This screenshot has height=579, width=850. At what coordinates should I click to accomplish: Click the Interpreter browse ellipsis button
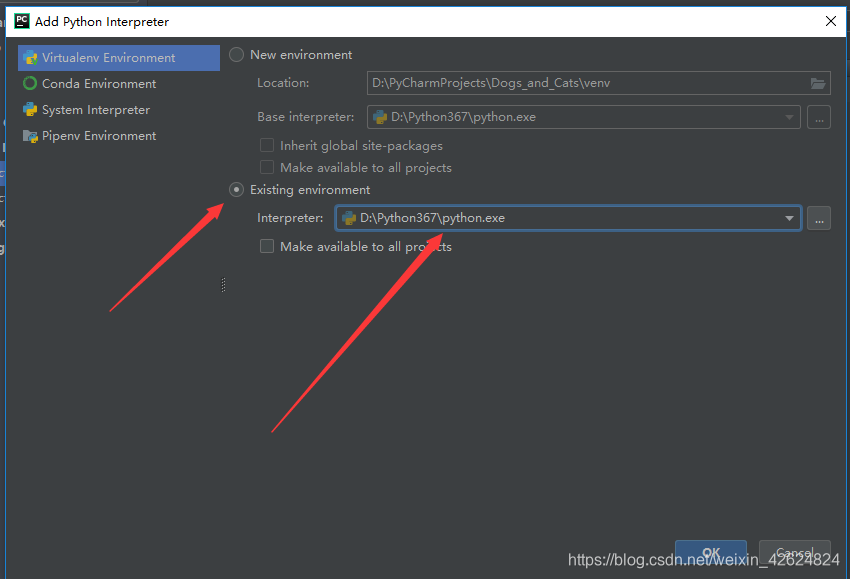tap(819, 218)
